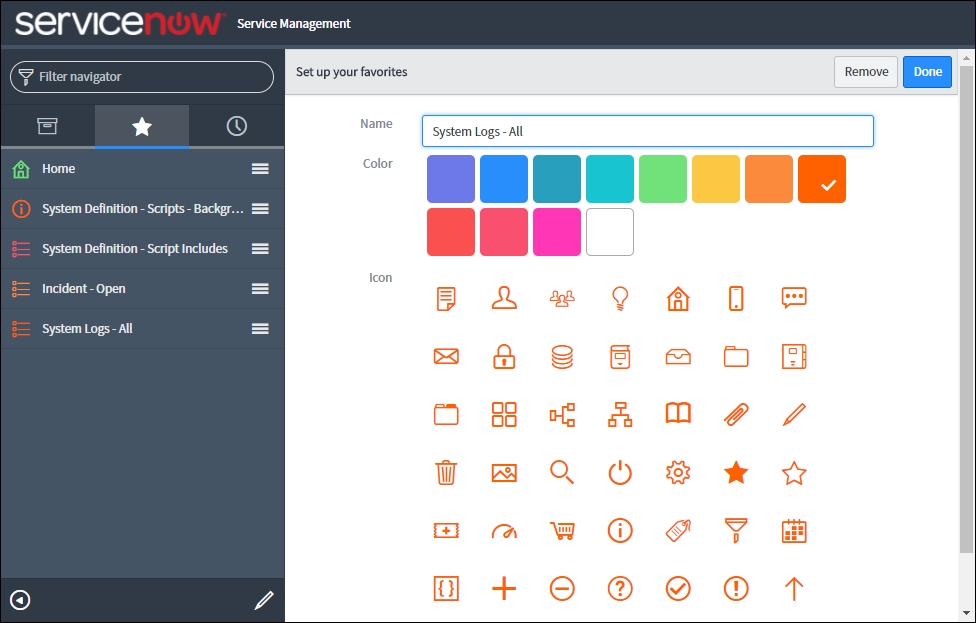Image resolution: width=976 pixels, height=623 pixels.
Task: Open the All Applications tab
Action: [x=47, y=126]
